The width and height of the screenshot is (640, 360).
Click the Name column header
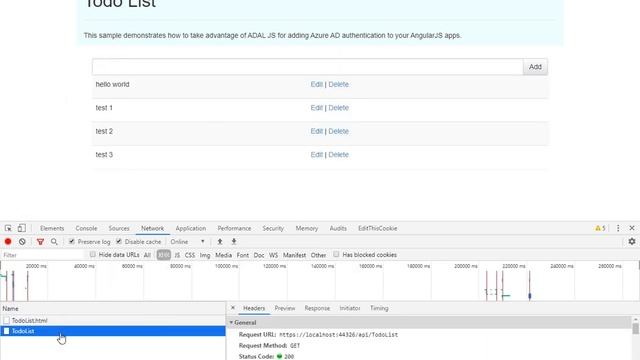click(x=113, y=309)
